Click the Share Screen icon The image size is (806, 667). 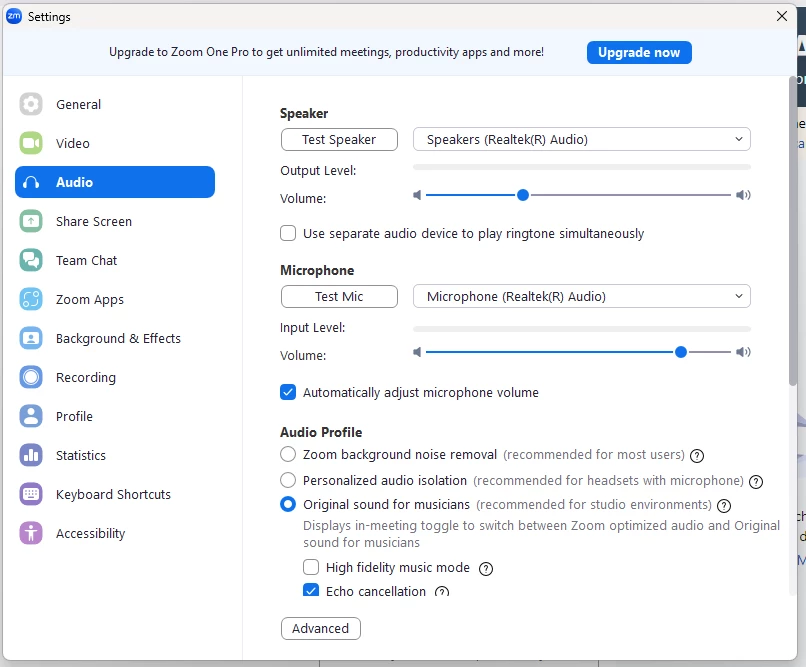[x=31, y=221]
